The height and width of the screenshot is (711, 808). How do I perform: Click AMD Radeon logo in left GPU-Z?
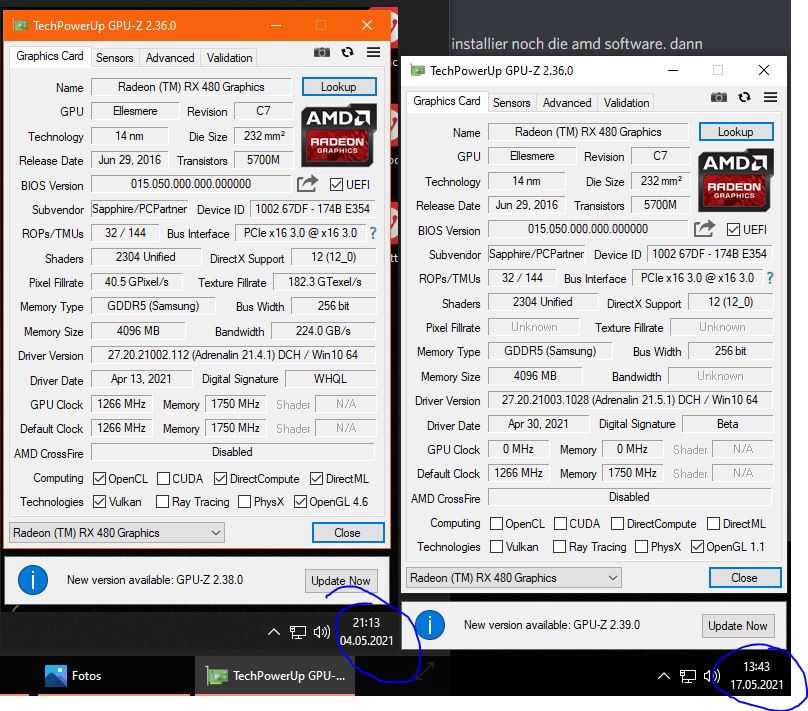(x=338, y=136)
